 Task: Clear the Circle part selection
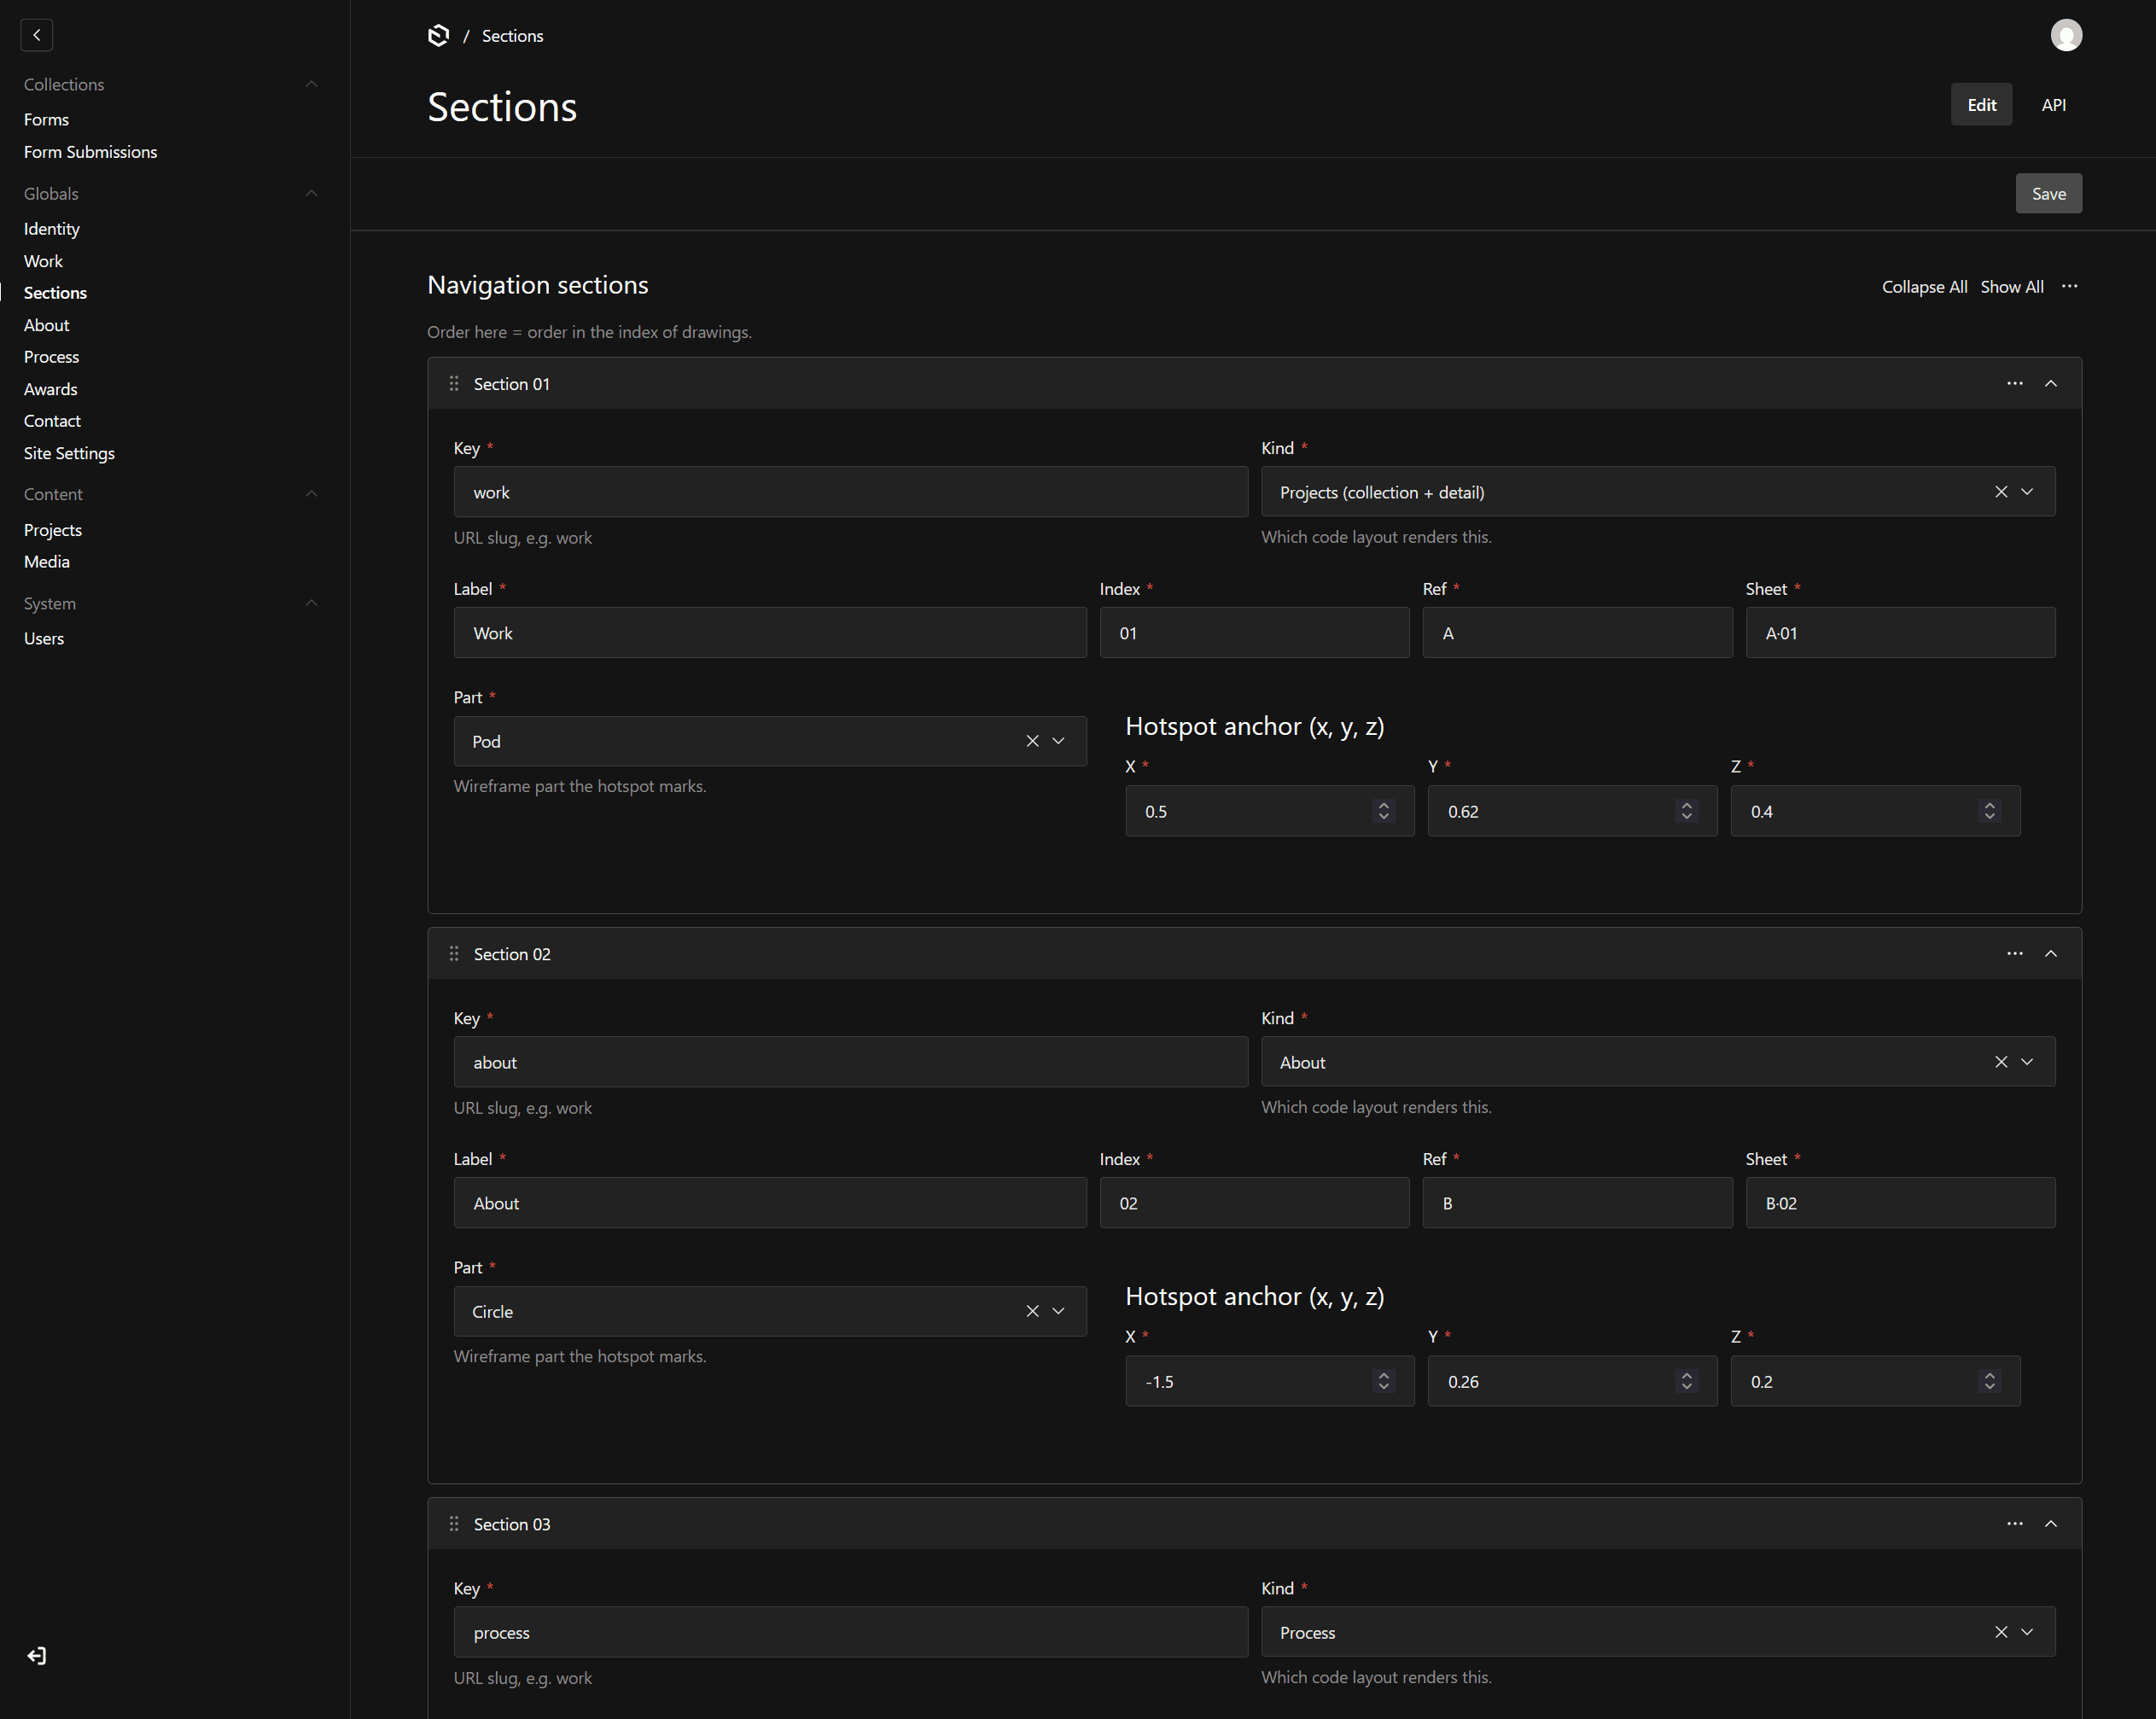click(1032, 1311)
